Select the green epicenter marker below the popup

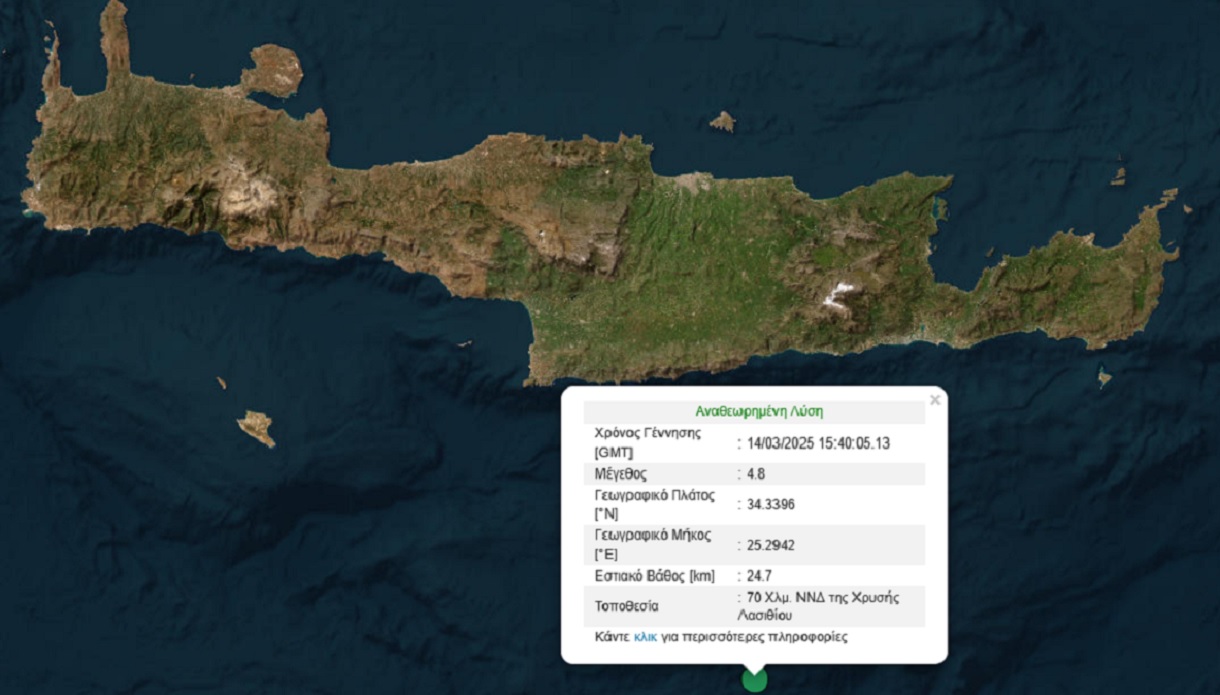754,681
